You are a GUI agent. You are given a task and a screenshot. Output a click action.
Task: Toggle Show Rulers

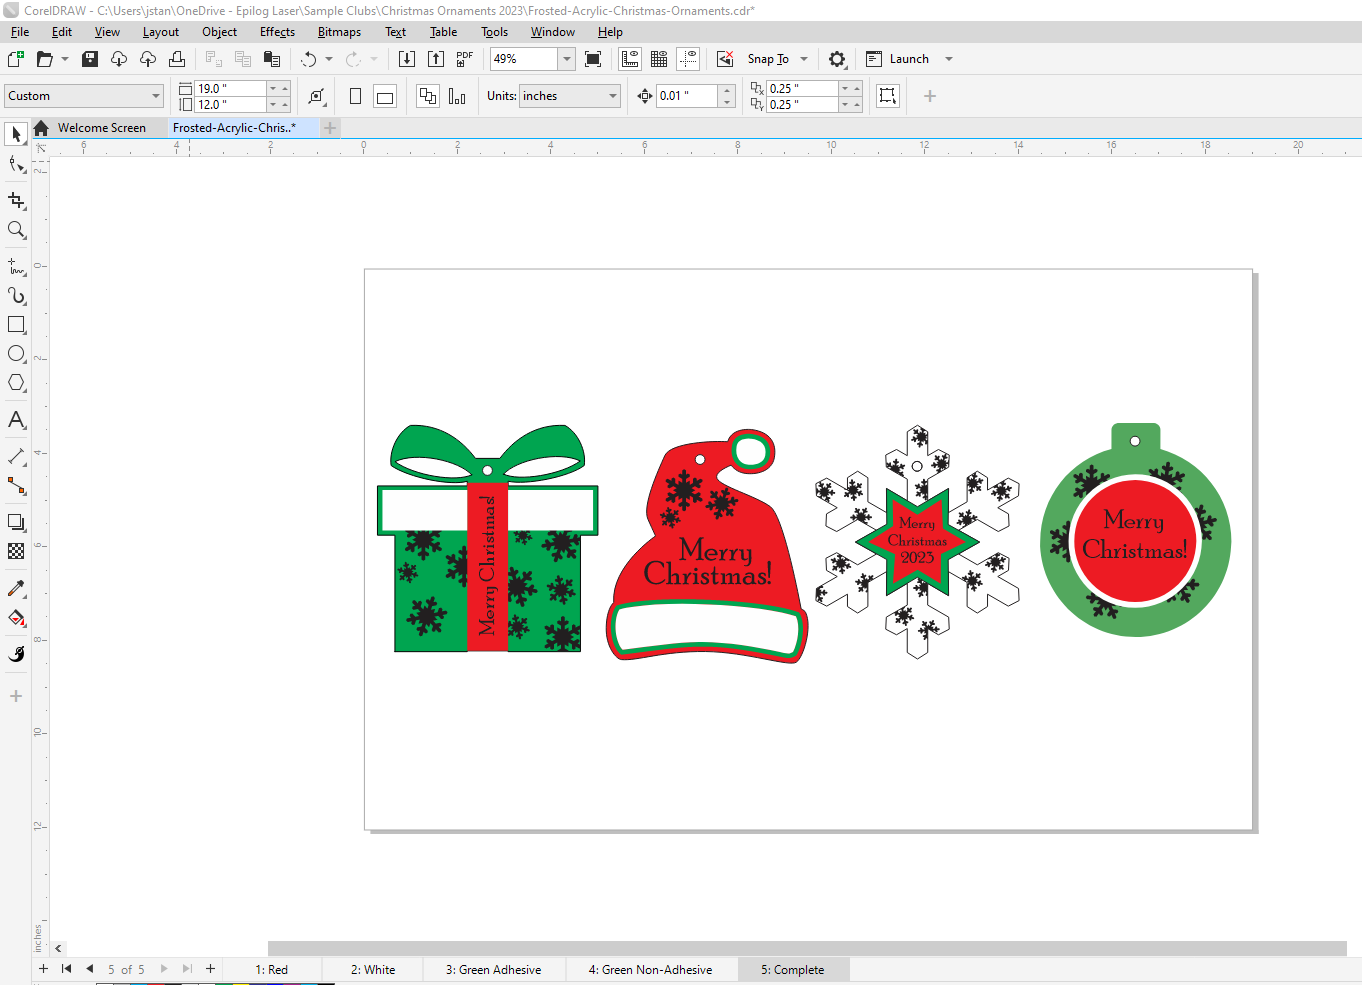pos(630,59)
